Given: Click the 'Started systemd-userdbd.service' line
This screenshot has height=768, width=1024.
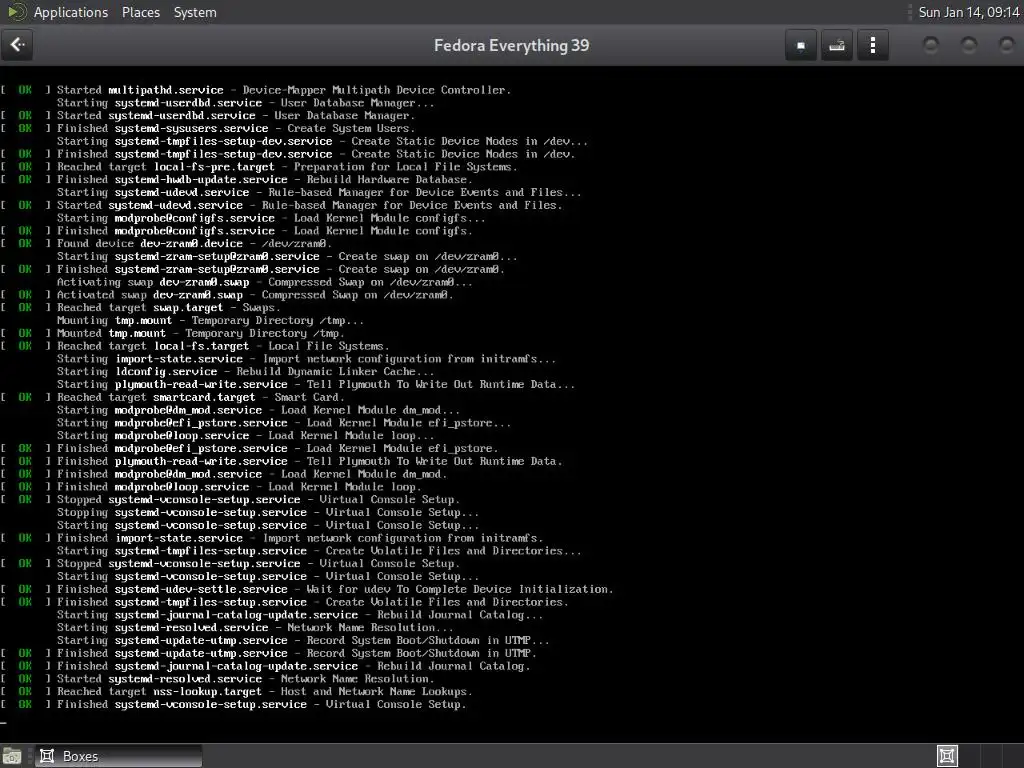Looking at the screenshot, I should point(208,116).
